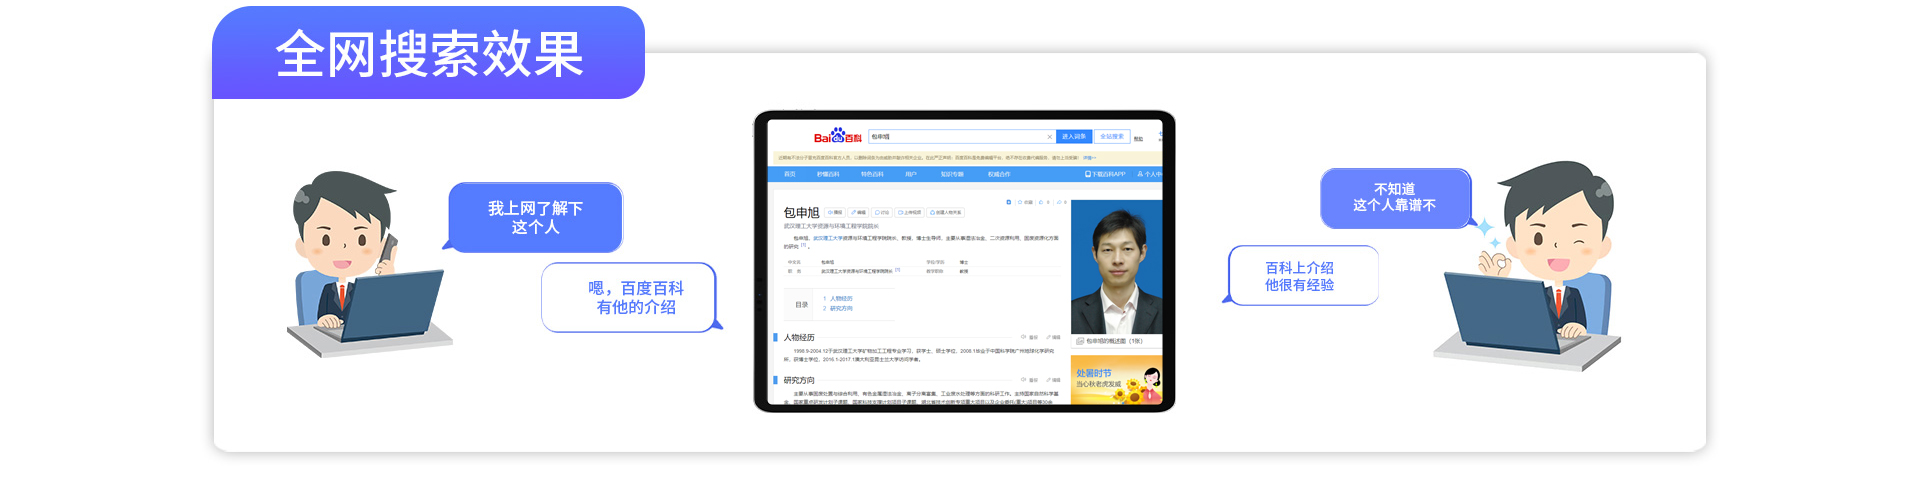Screen dimensions: 1920x480
Task: Click the 全站搜索 button
Action: click(1111, 137)
